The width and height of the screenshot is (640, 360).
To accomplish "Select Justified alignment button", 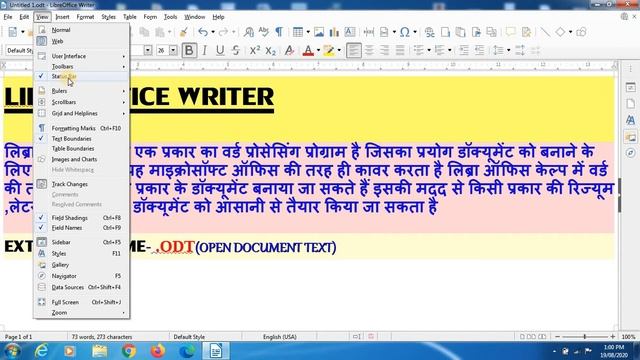I will [400, 50].
